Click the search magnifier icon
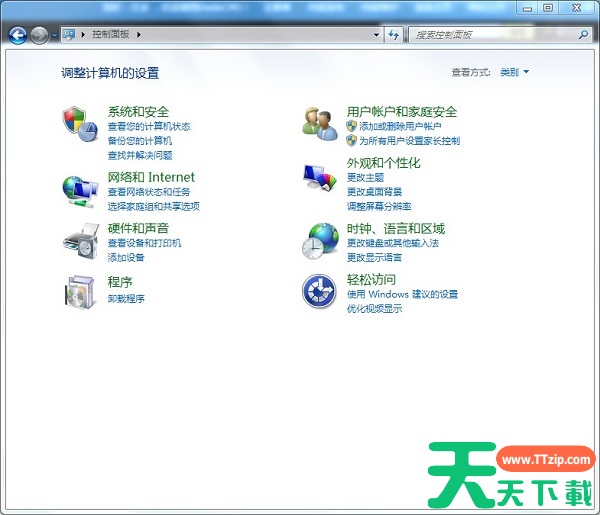This screenshot has height=515, width=600. [x=583, y=35]
